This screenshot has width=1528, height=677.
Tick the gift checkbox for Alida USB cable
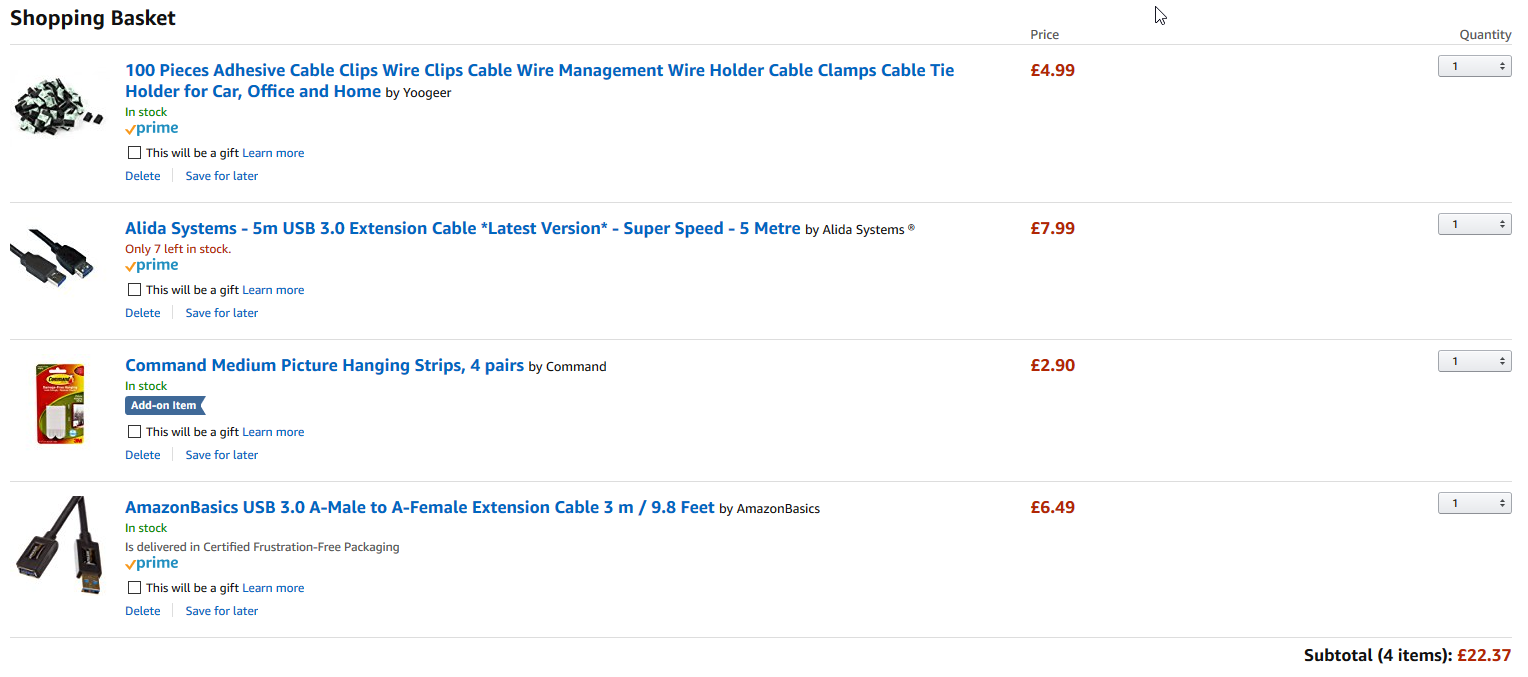[134, 290]
